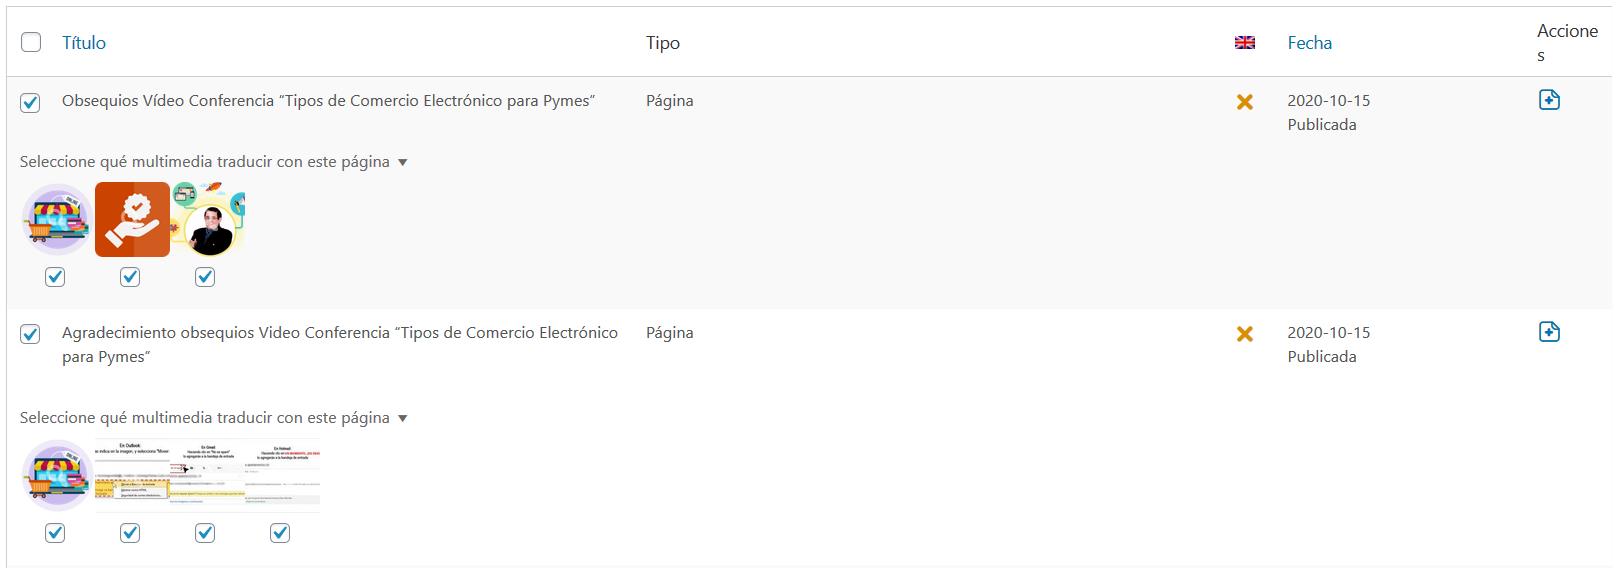
Task: Click the English flag column icon
Action: 1245,43
